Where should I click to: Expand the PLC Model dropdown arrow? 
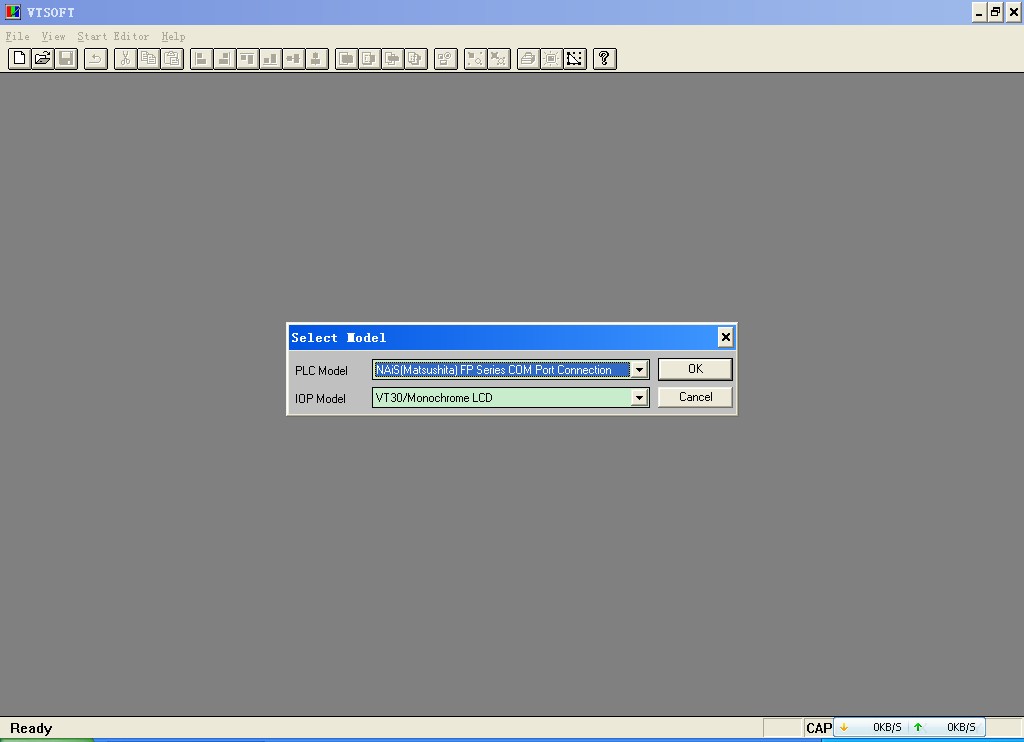(639, 370)
